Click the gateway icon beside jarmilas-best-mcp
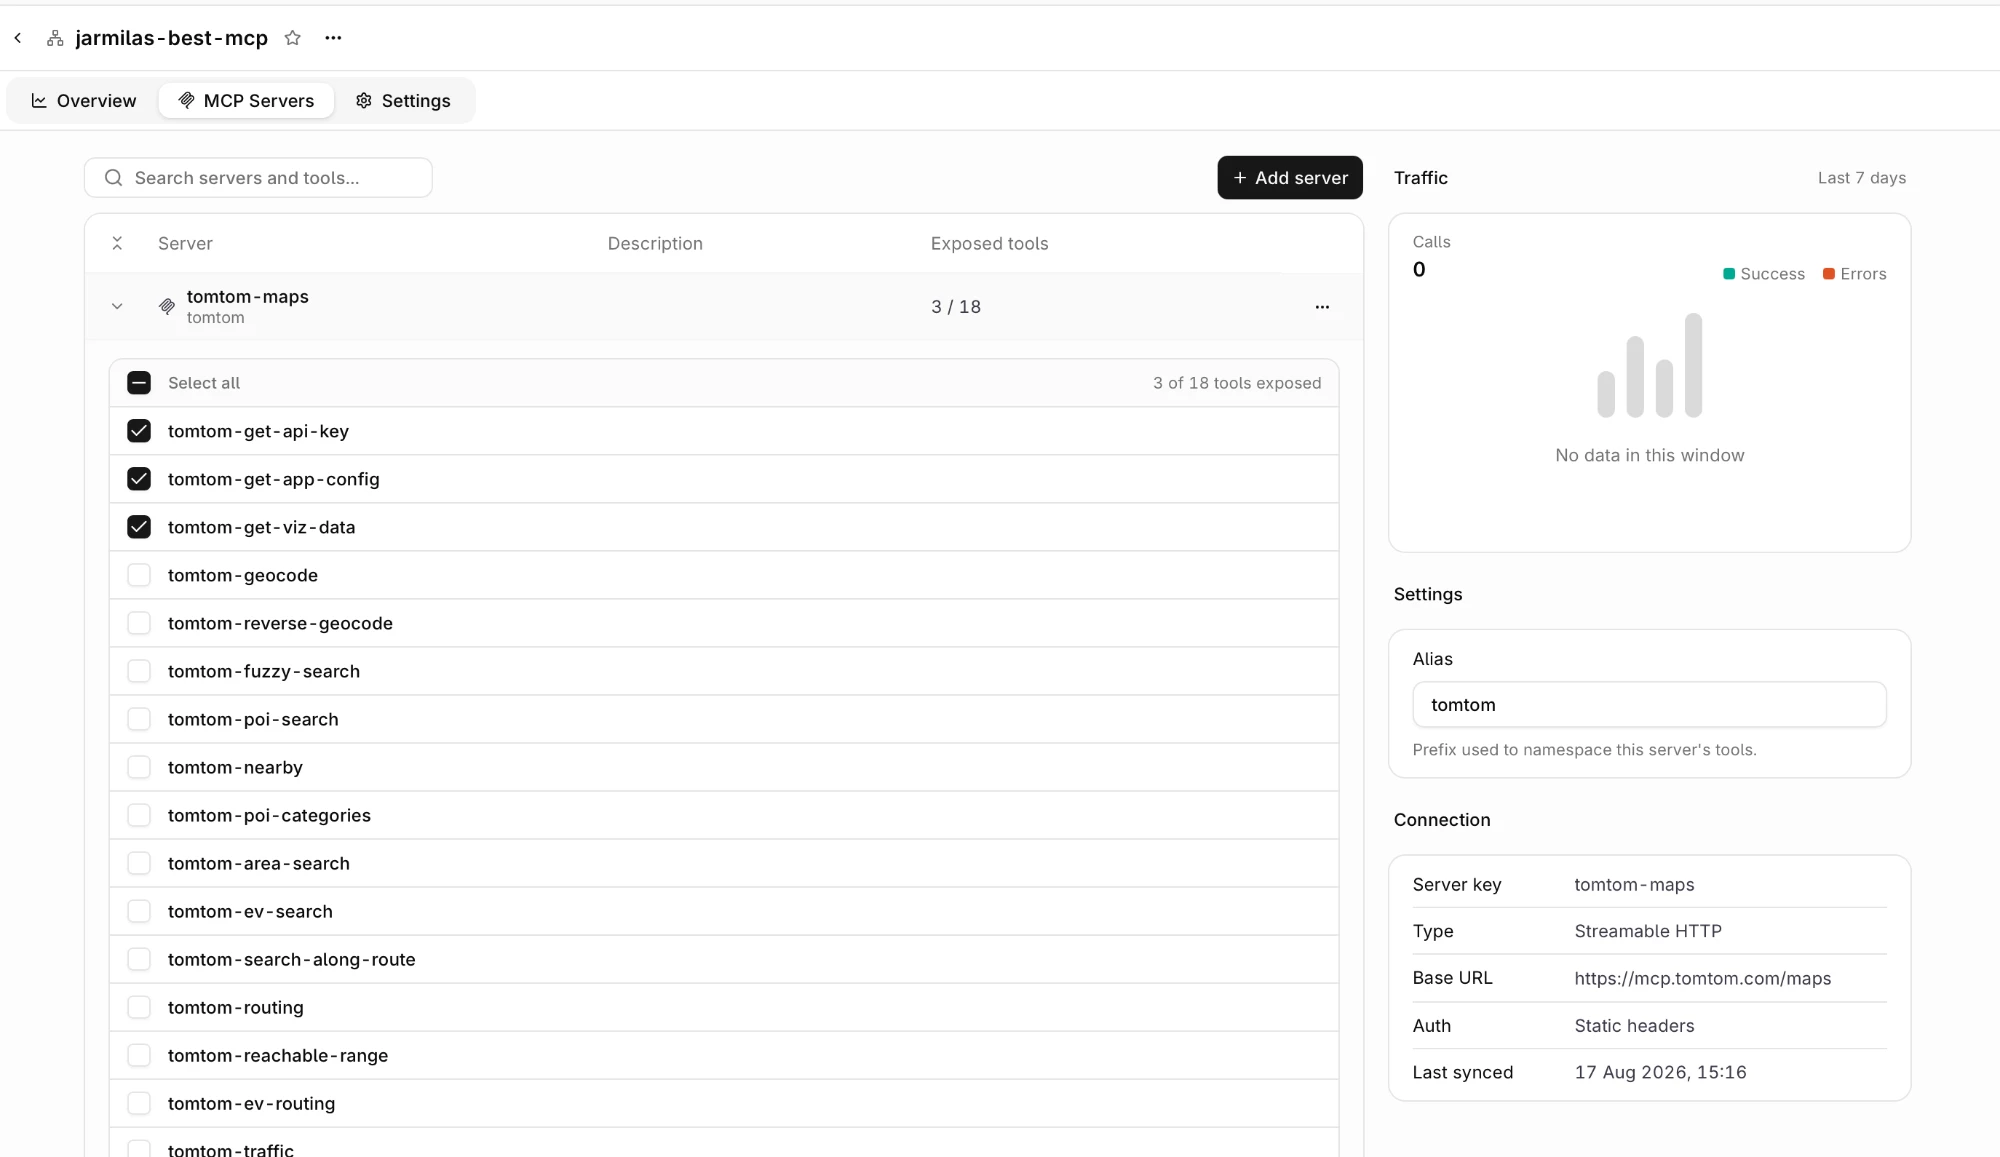 (x=55, y=38)
